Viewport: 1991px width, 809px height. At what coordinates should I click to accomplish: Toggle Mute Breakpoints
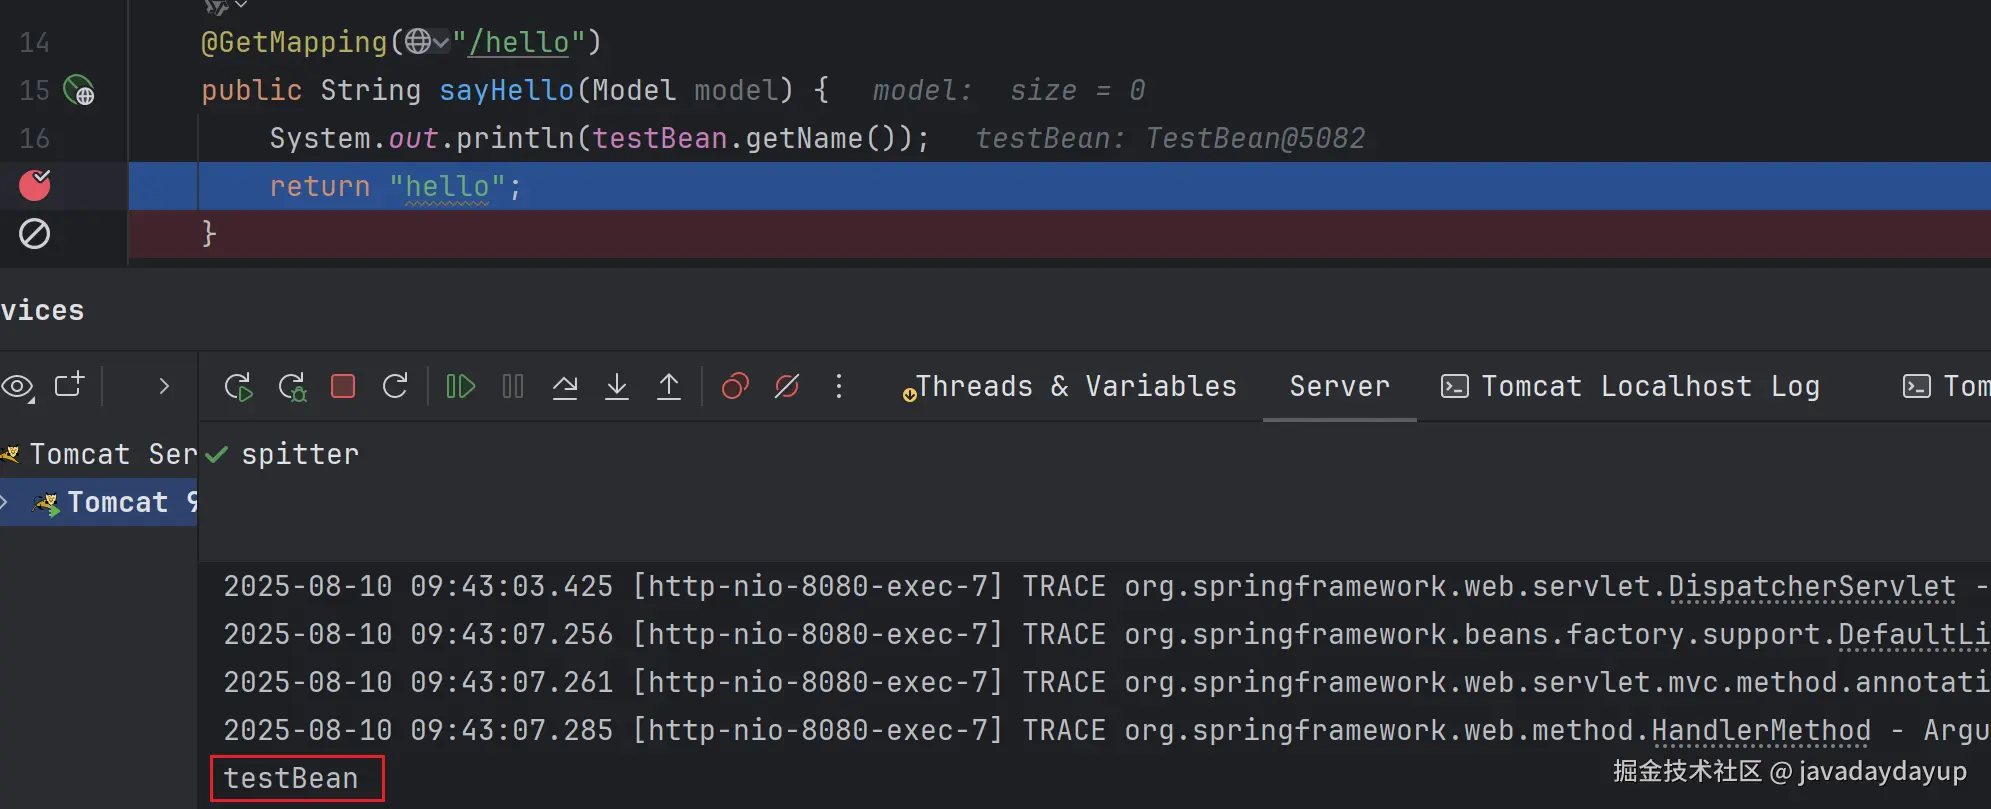[787, 386]
